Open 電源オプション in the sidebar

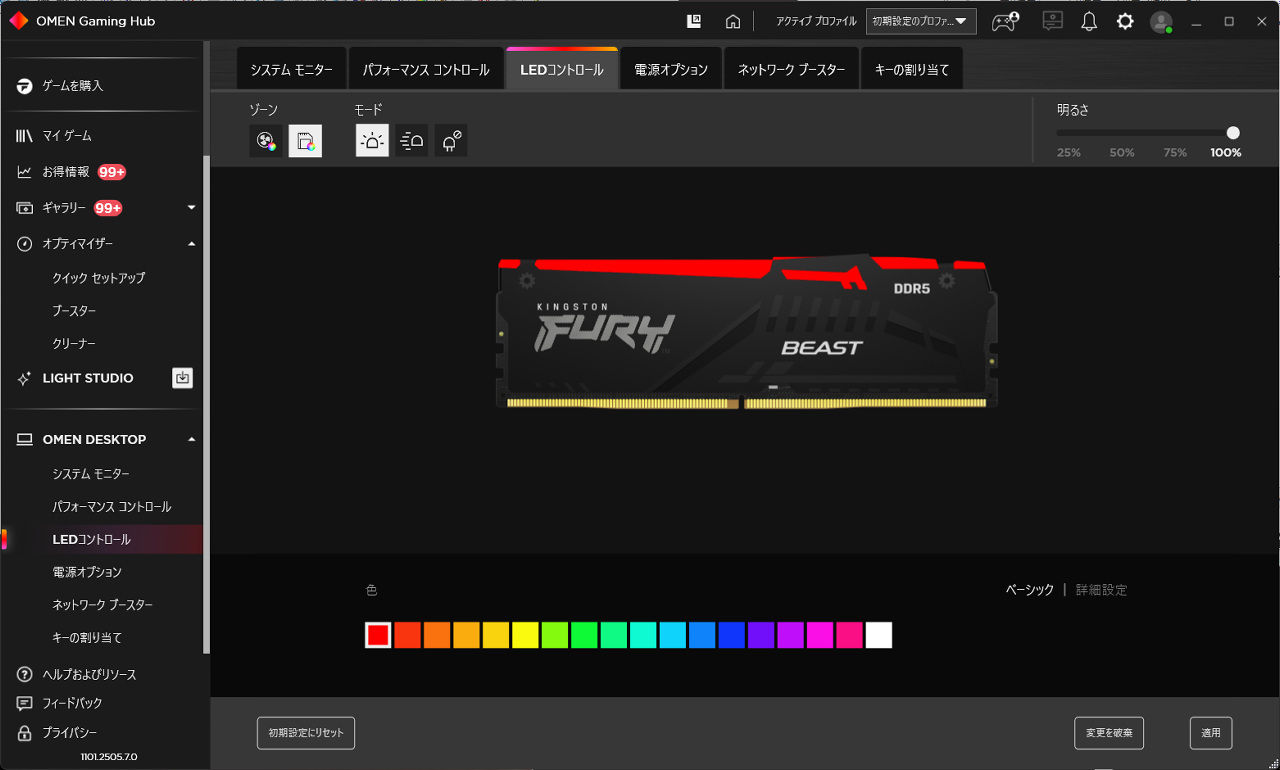(x=87, y=572)
